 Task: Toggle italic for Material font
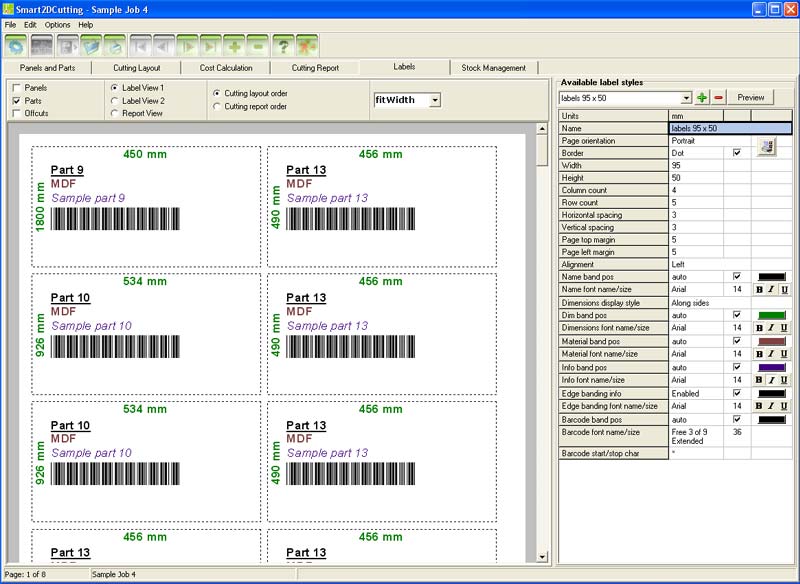(771, 354)
